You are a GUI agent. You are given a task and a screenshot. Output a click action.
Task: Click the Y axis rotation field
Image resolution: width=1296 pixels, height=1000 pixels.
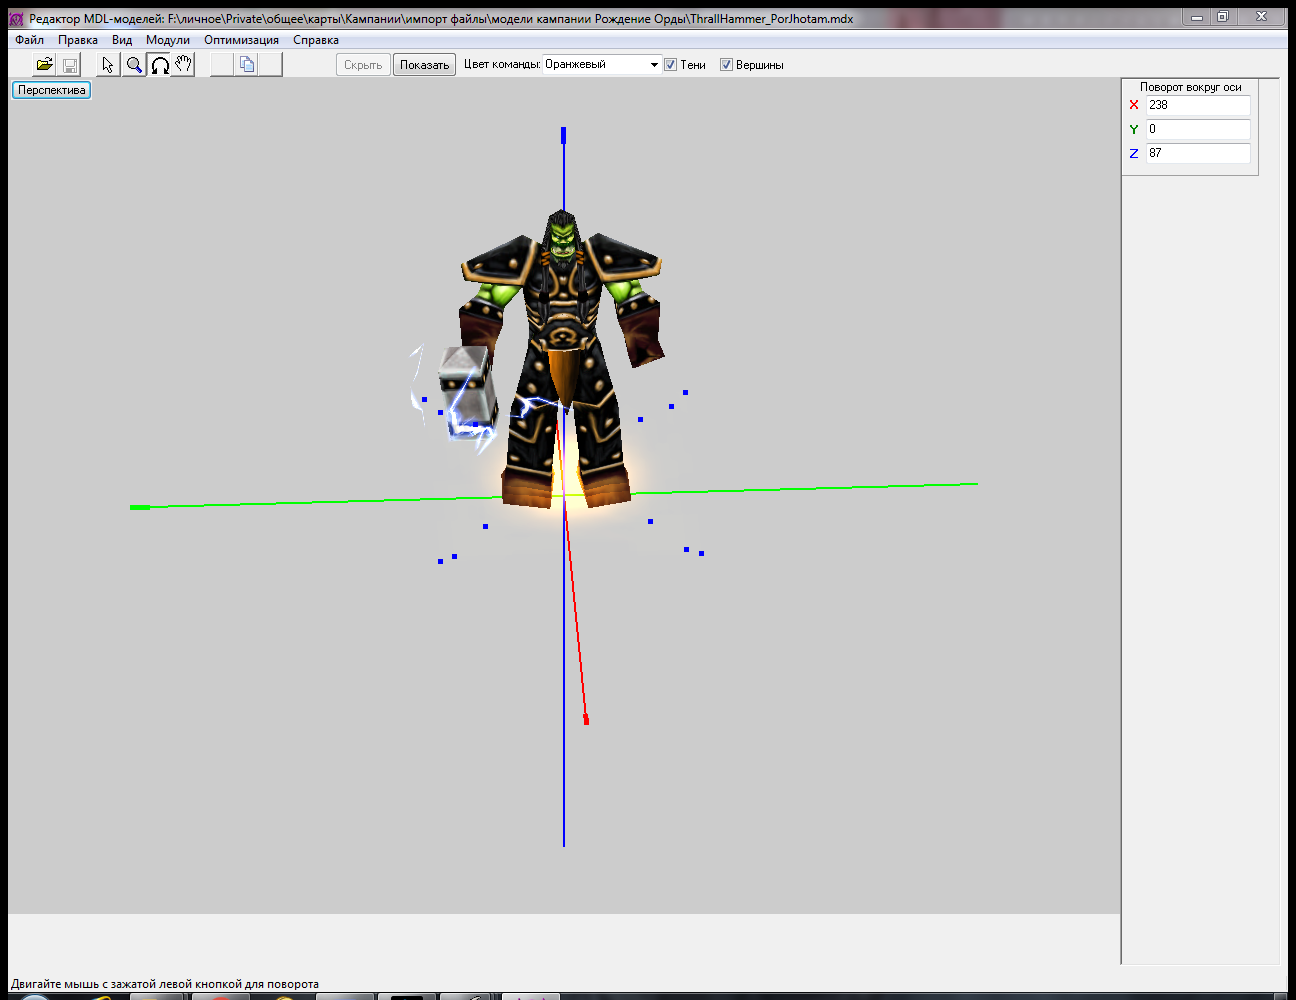click(1198, 129)
